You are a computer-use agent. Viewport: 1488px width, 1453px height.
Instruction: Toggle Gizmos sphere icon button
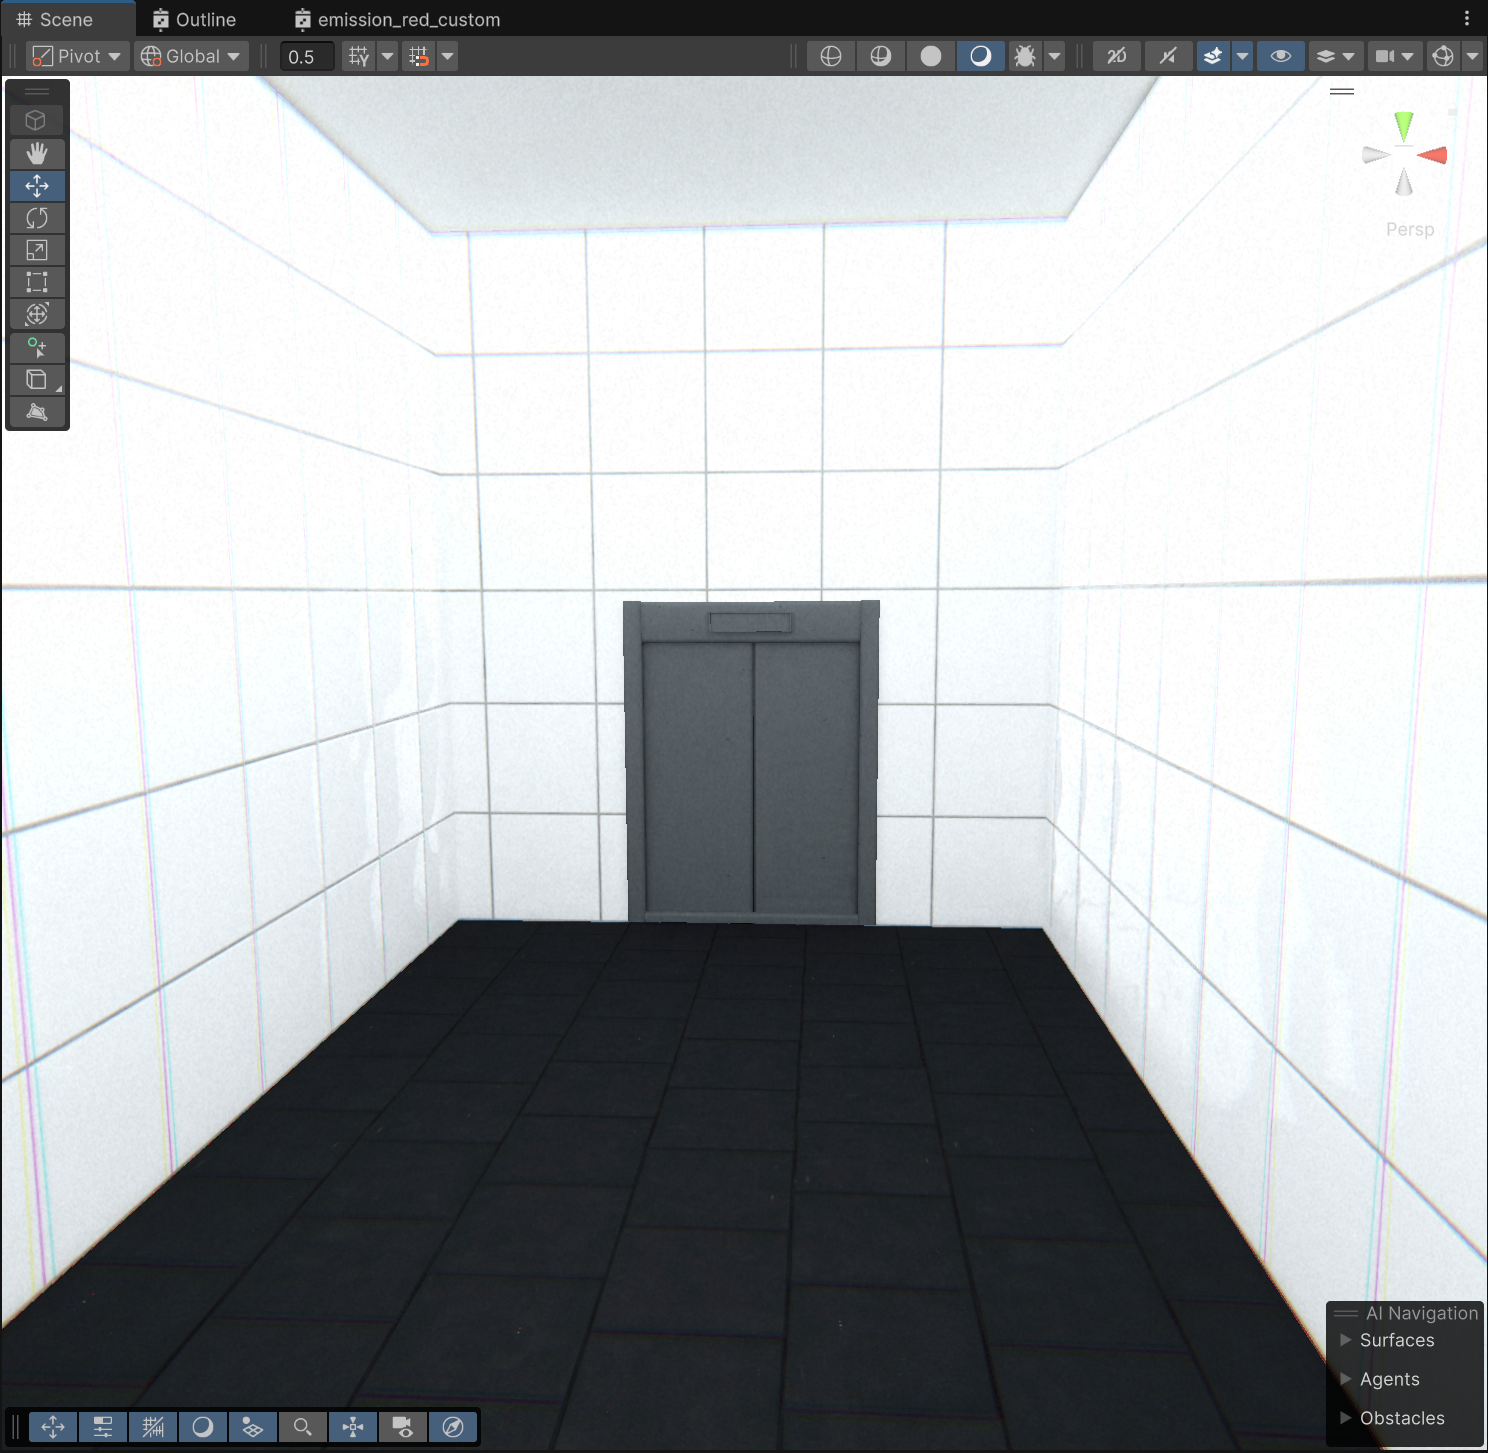point(1443,56)
